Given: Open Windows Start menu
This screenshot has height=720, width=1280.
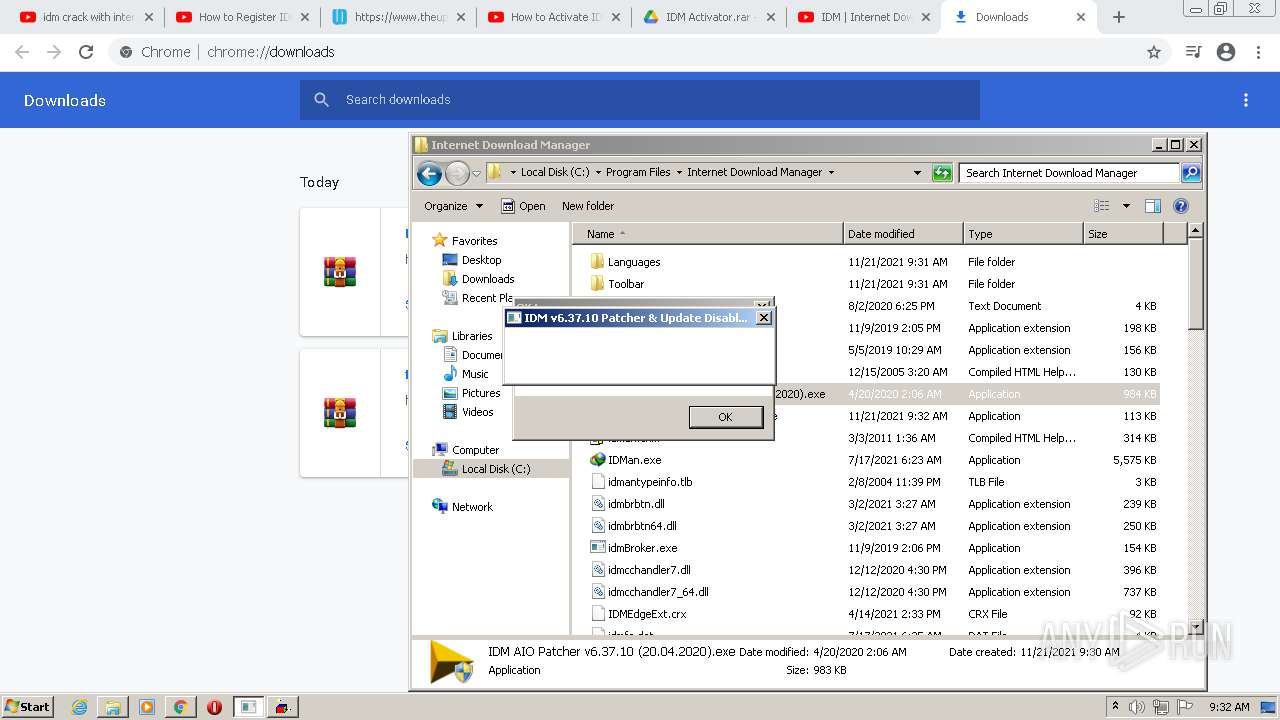Looking at the screenshot, I should [x=27, y=706].
